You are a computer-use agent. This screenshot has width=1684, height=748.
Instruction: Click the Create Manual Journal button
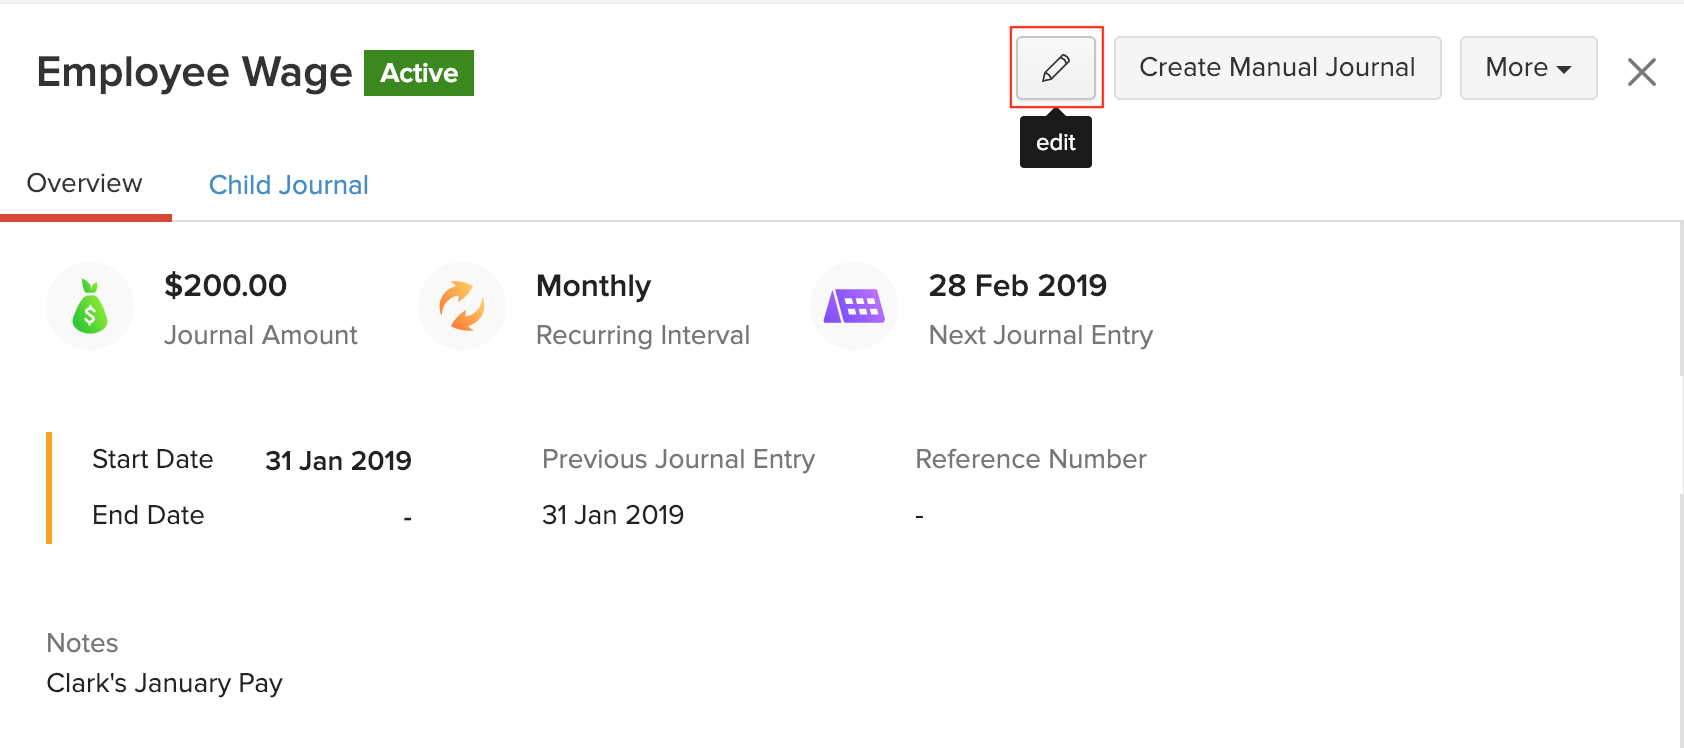click(x=1277, y=67)
